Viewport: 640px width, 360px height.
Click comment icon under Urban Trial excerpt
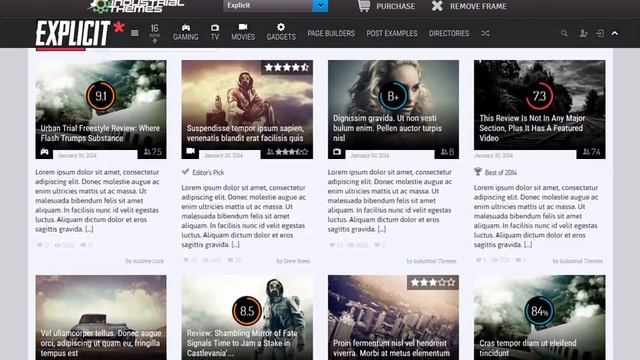point(83,245)
